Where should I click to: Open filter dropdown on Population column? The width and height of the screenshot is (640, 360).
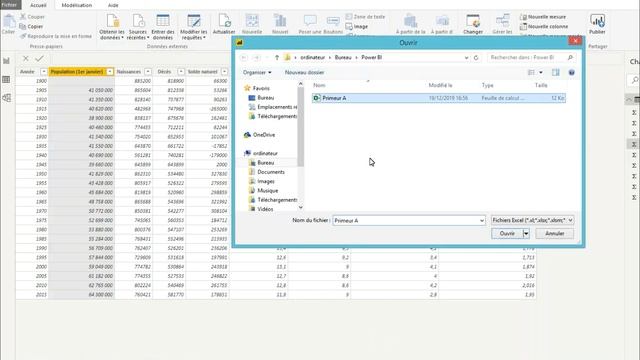pos(110,72)
